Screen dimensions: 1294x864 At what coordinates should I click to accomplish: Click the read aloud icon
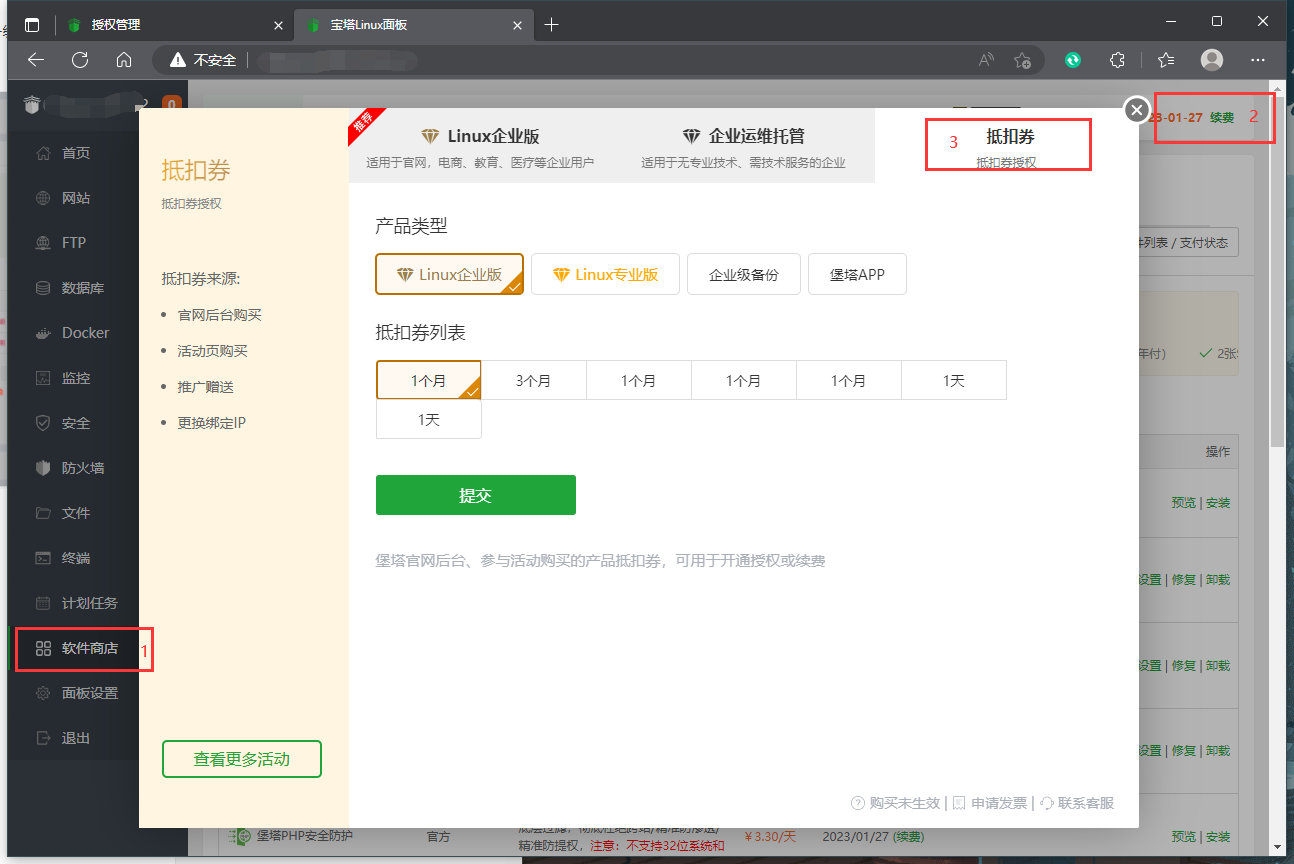pos(986,60)
